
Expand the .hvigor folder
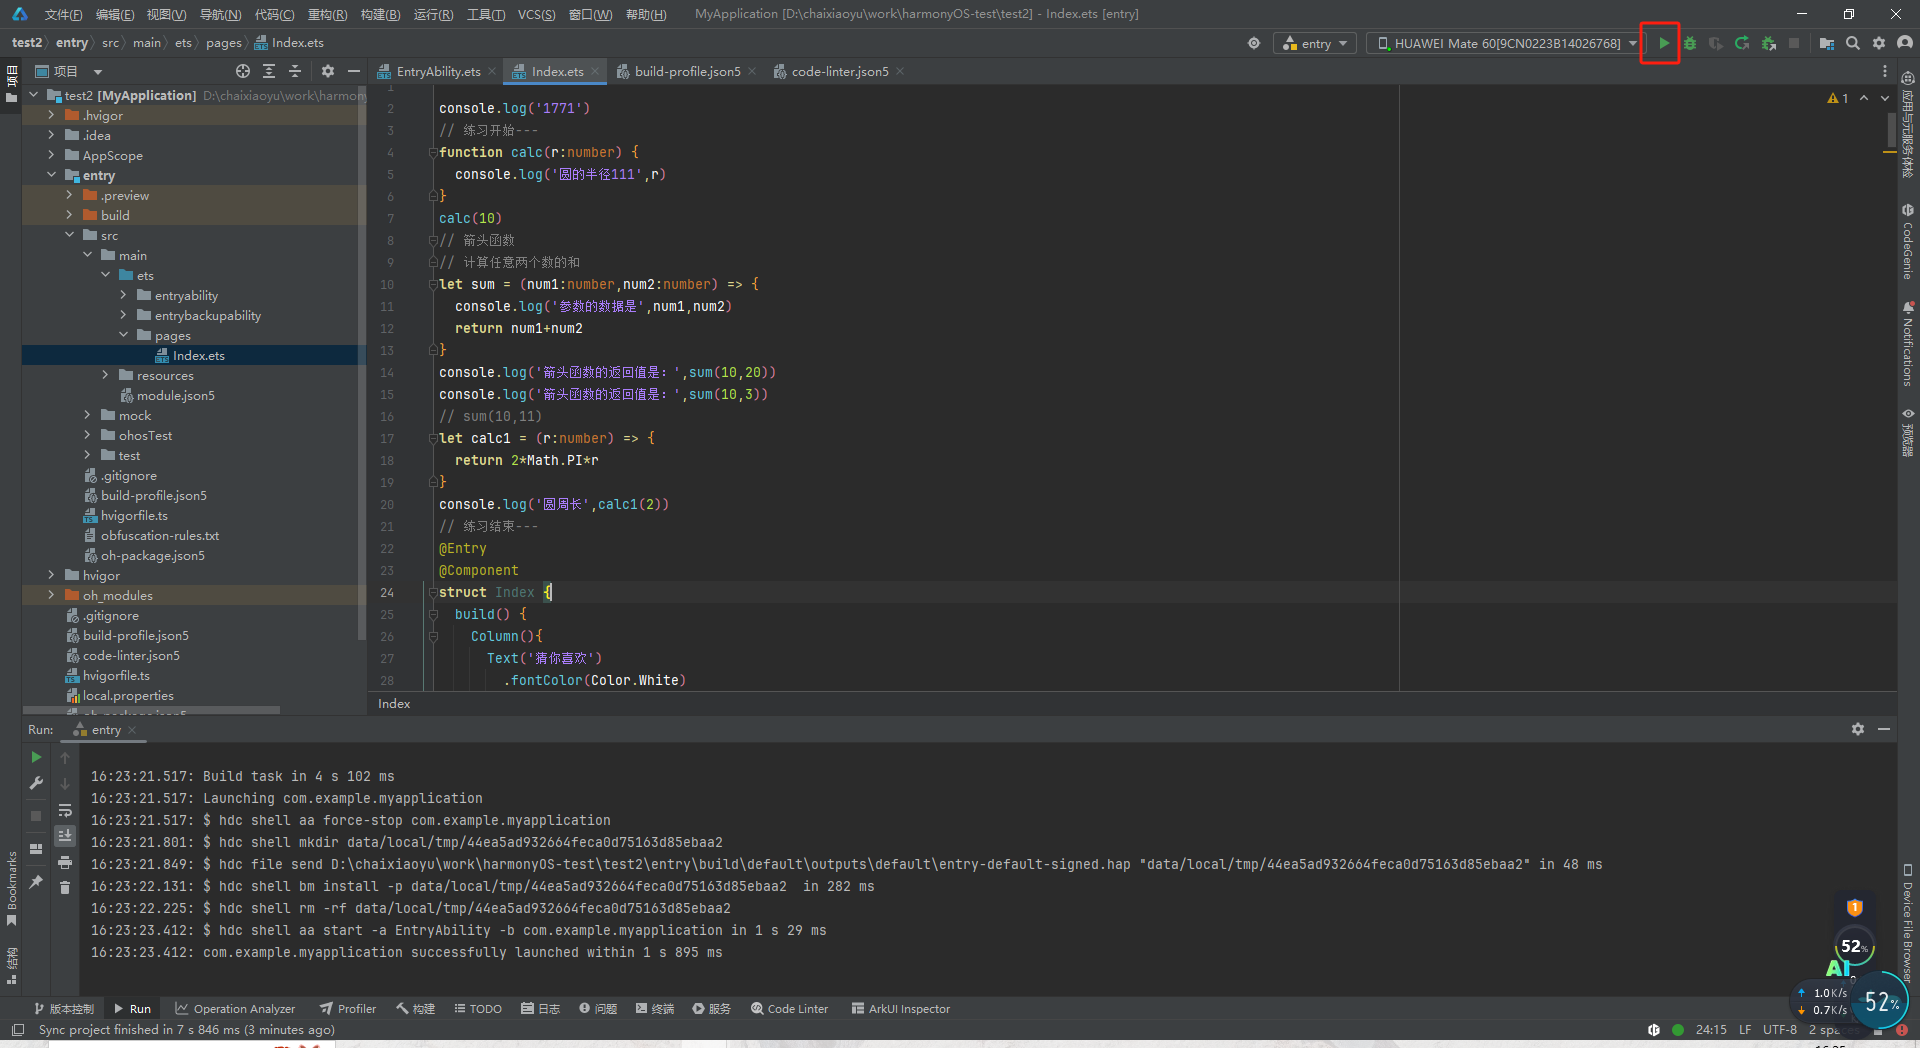click(51, 115)
